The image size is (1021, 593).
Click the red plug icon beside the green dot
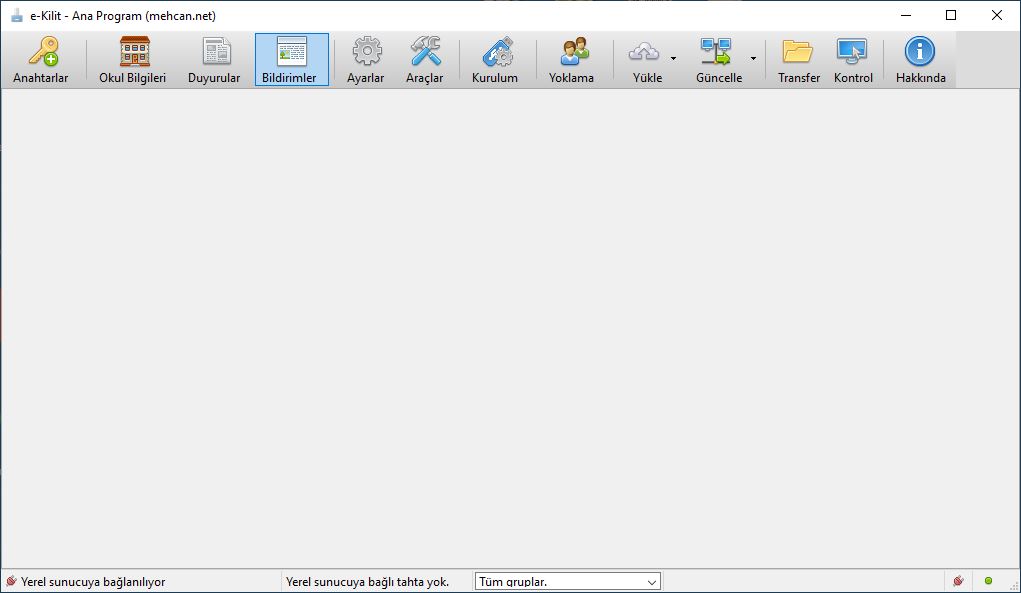(x=958, y=581)
